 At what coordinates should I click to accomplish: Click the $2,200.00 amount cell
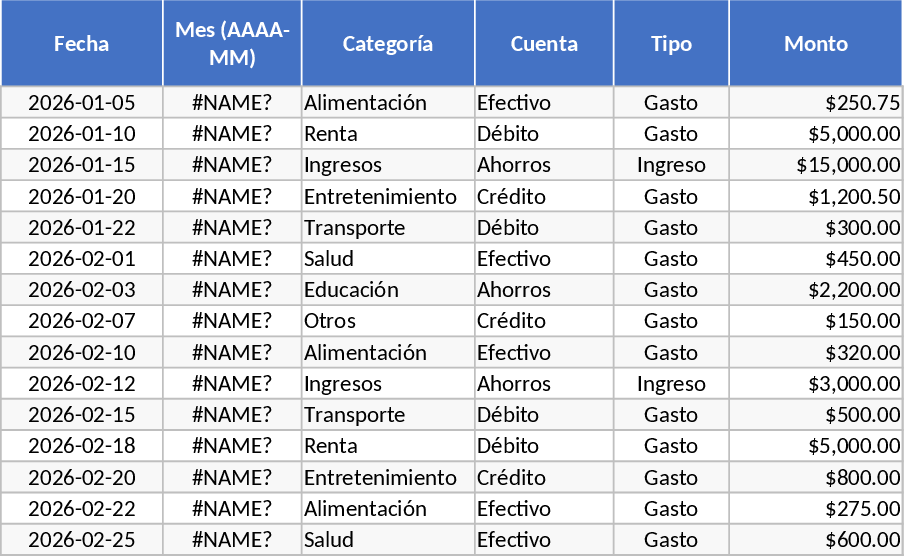(816, 290)
